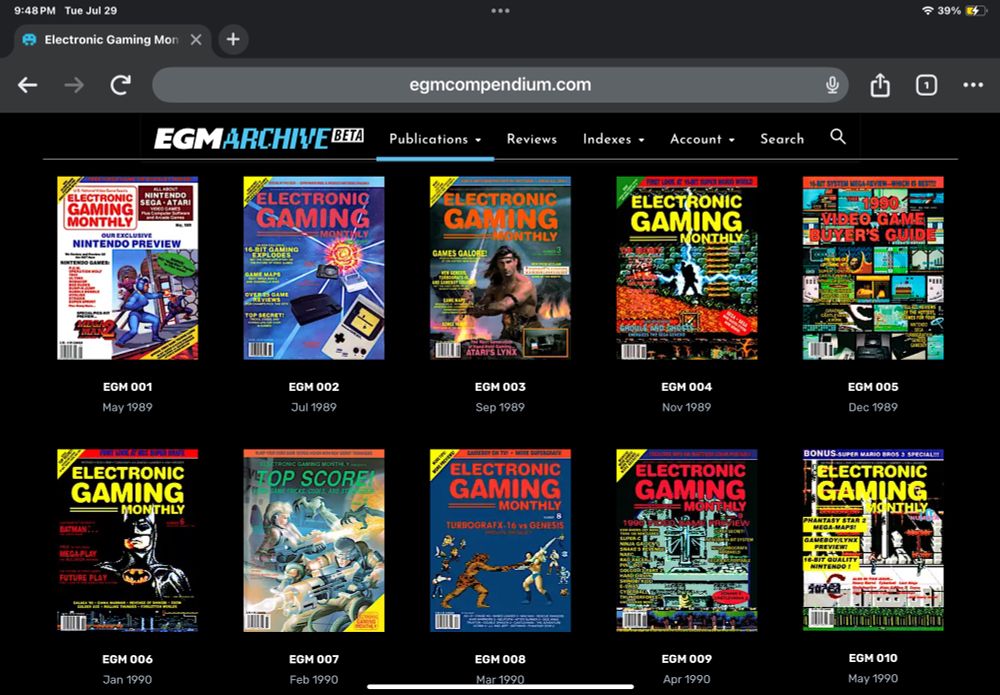Click the EGM 005 title link
1000x695 pixels.
[x=873, y=386]
